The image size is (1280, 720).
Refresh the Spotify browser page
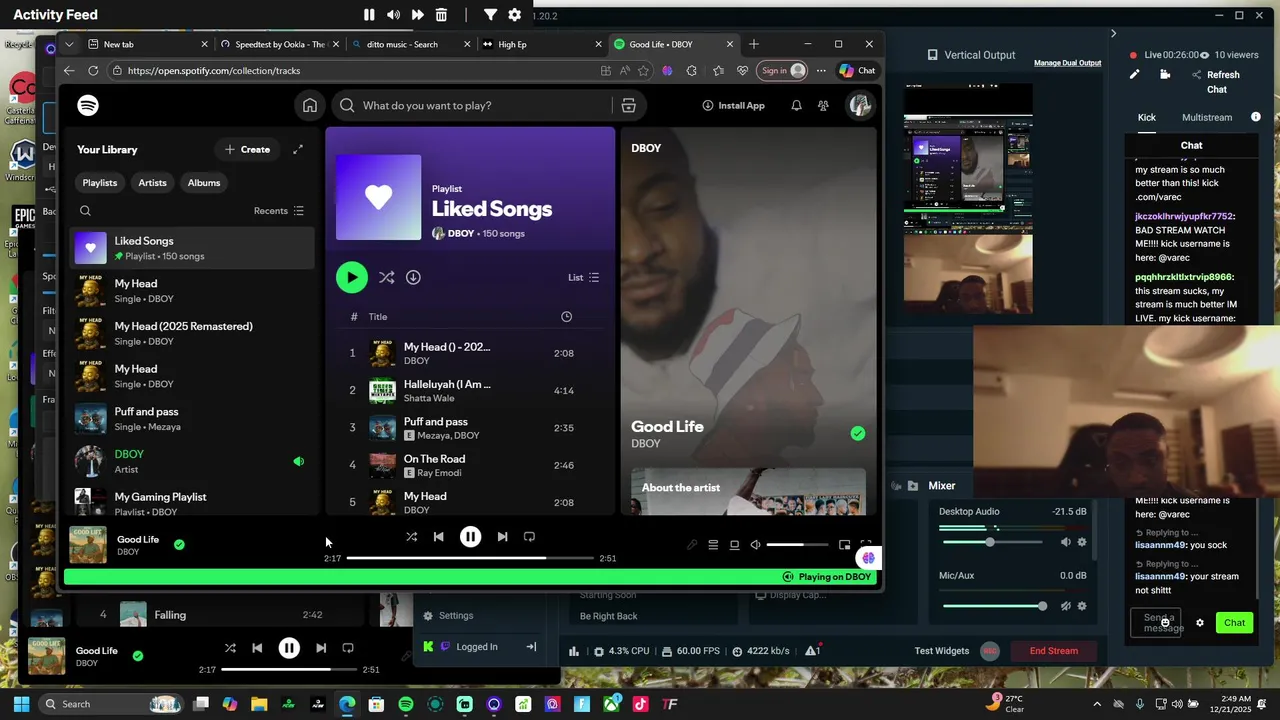tap(93, 70)
